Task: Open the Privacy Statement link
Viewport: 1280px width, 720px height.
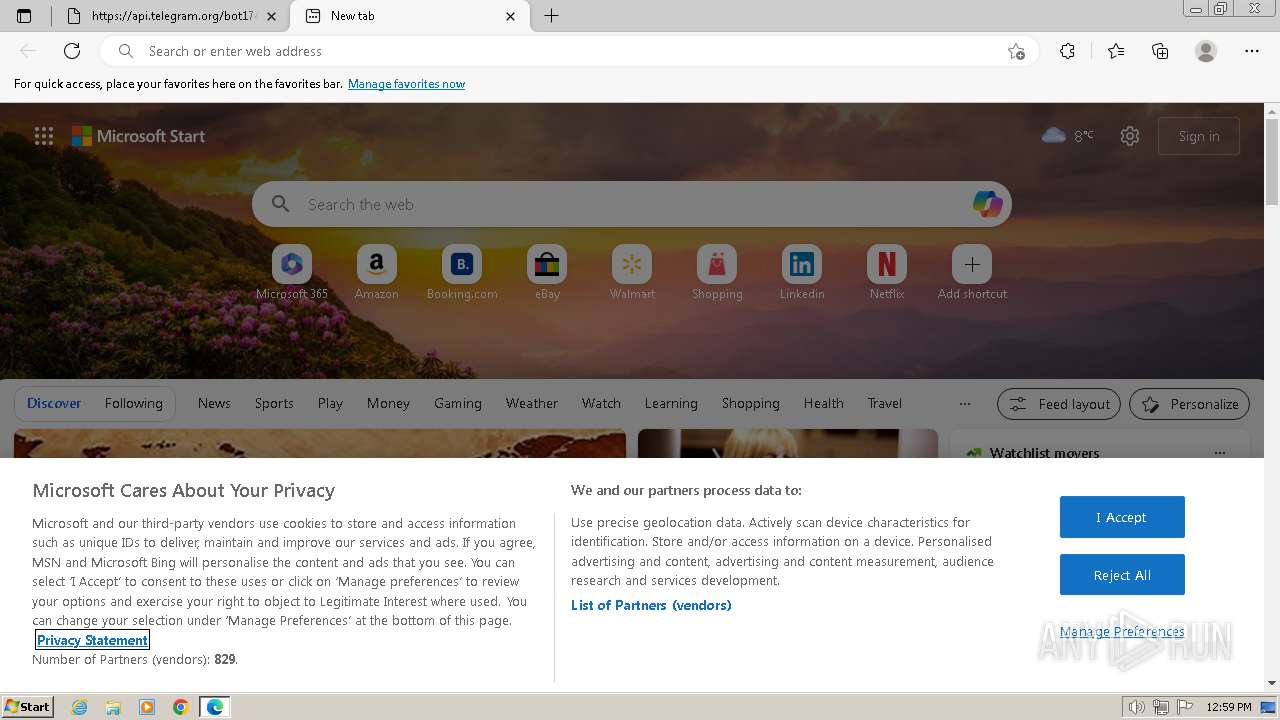Action: 92,640
